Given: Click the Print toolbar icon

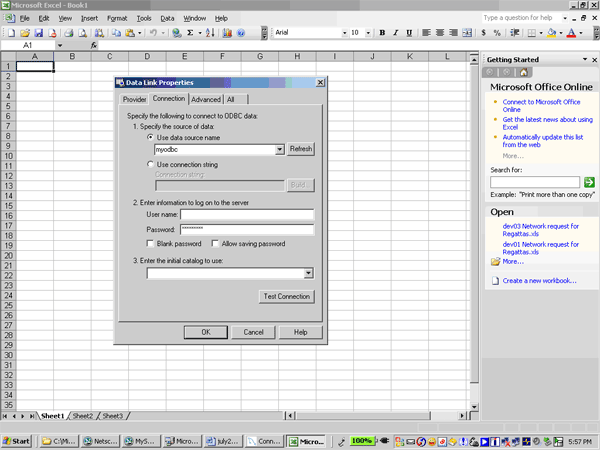Looking at the screenshot, I should coord(69,33).
